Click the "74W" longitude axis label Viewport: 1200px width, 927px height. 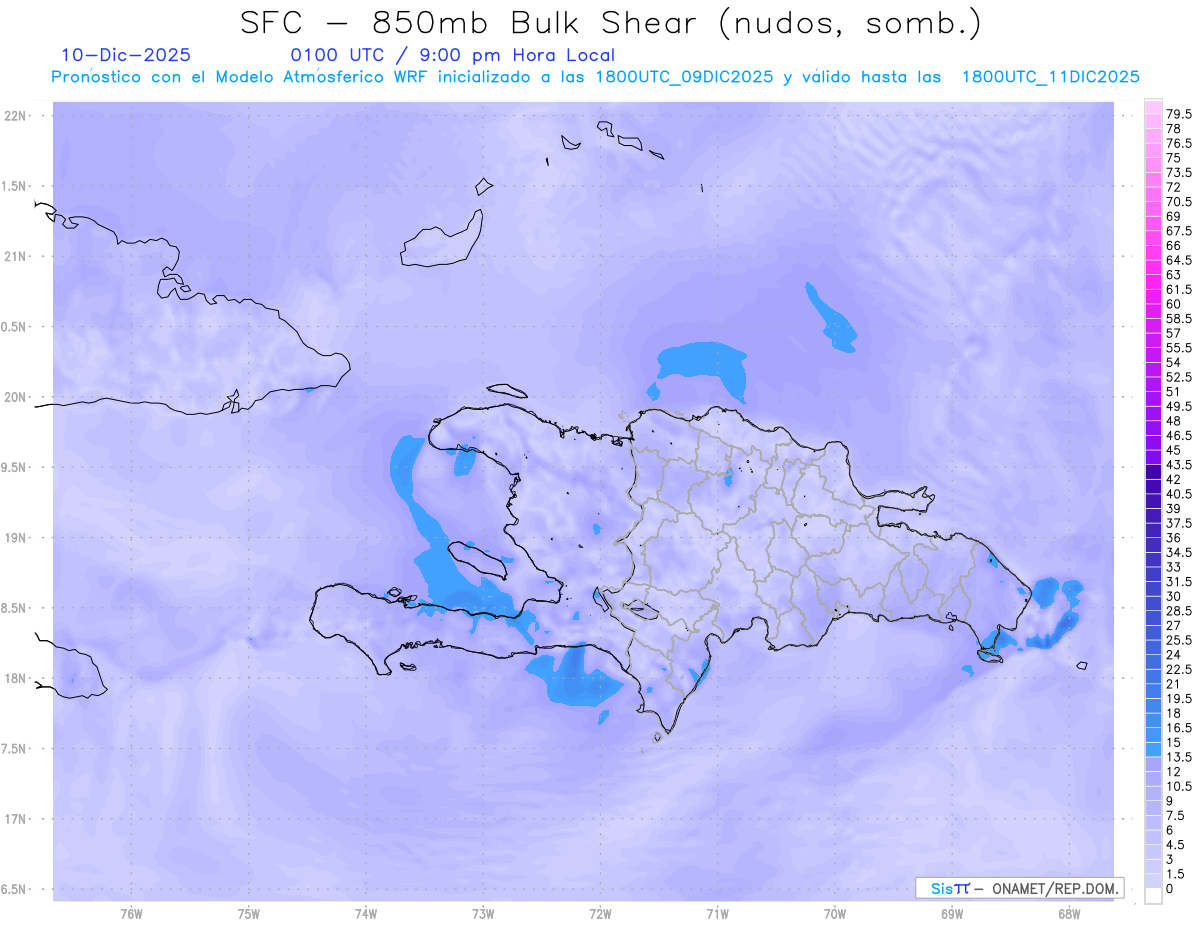tap(366, 913)
